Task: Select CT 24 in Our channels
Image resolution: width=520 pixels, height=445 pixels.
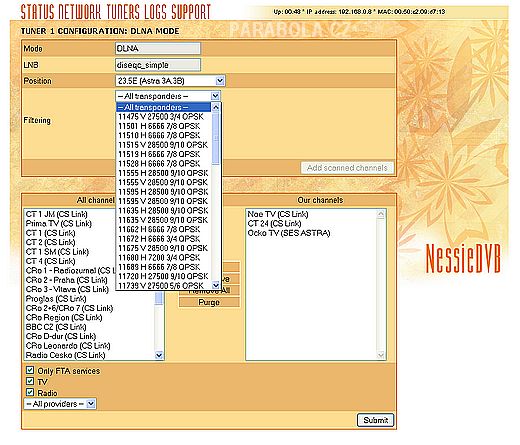Action: click(274, 223)
